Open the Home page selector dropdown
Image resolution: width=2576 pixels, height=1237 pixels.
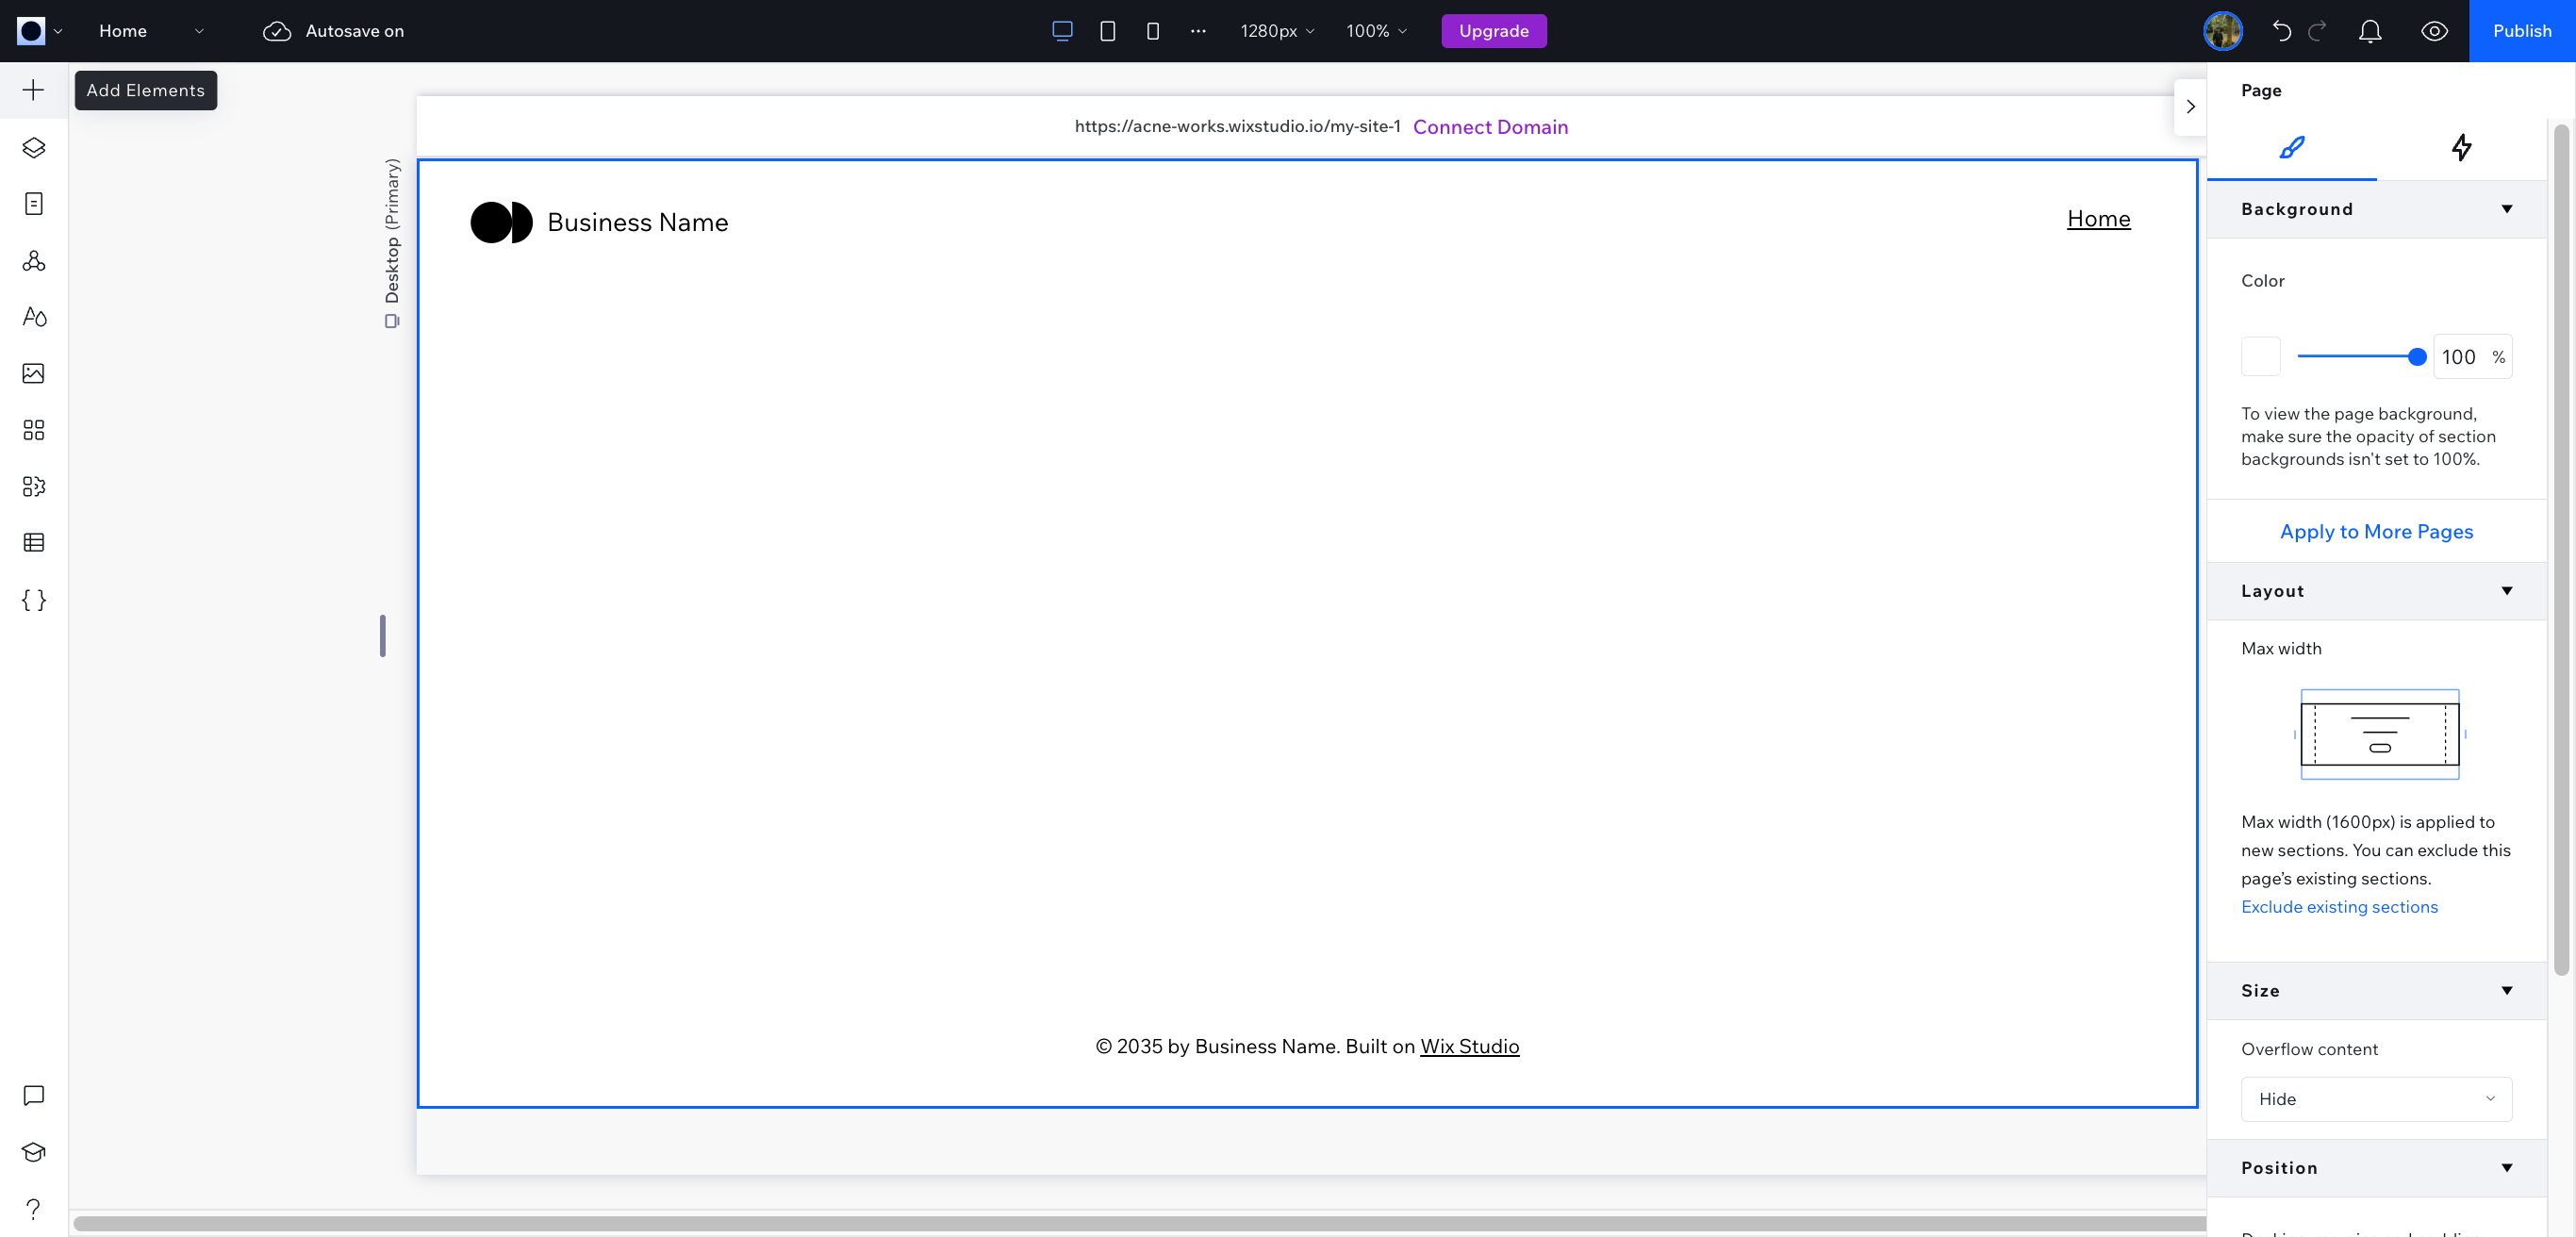pos(152,31)
